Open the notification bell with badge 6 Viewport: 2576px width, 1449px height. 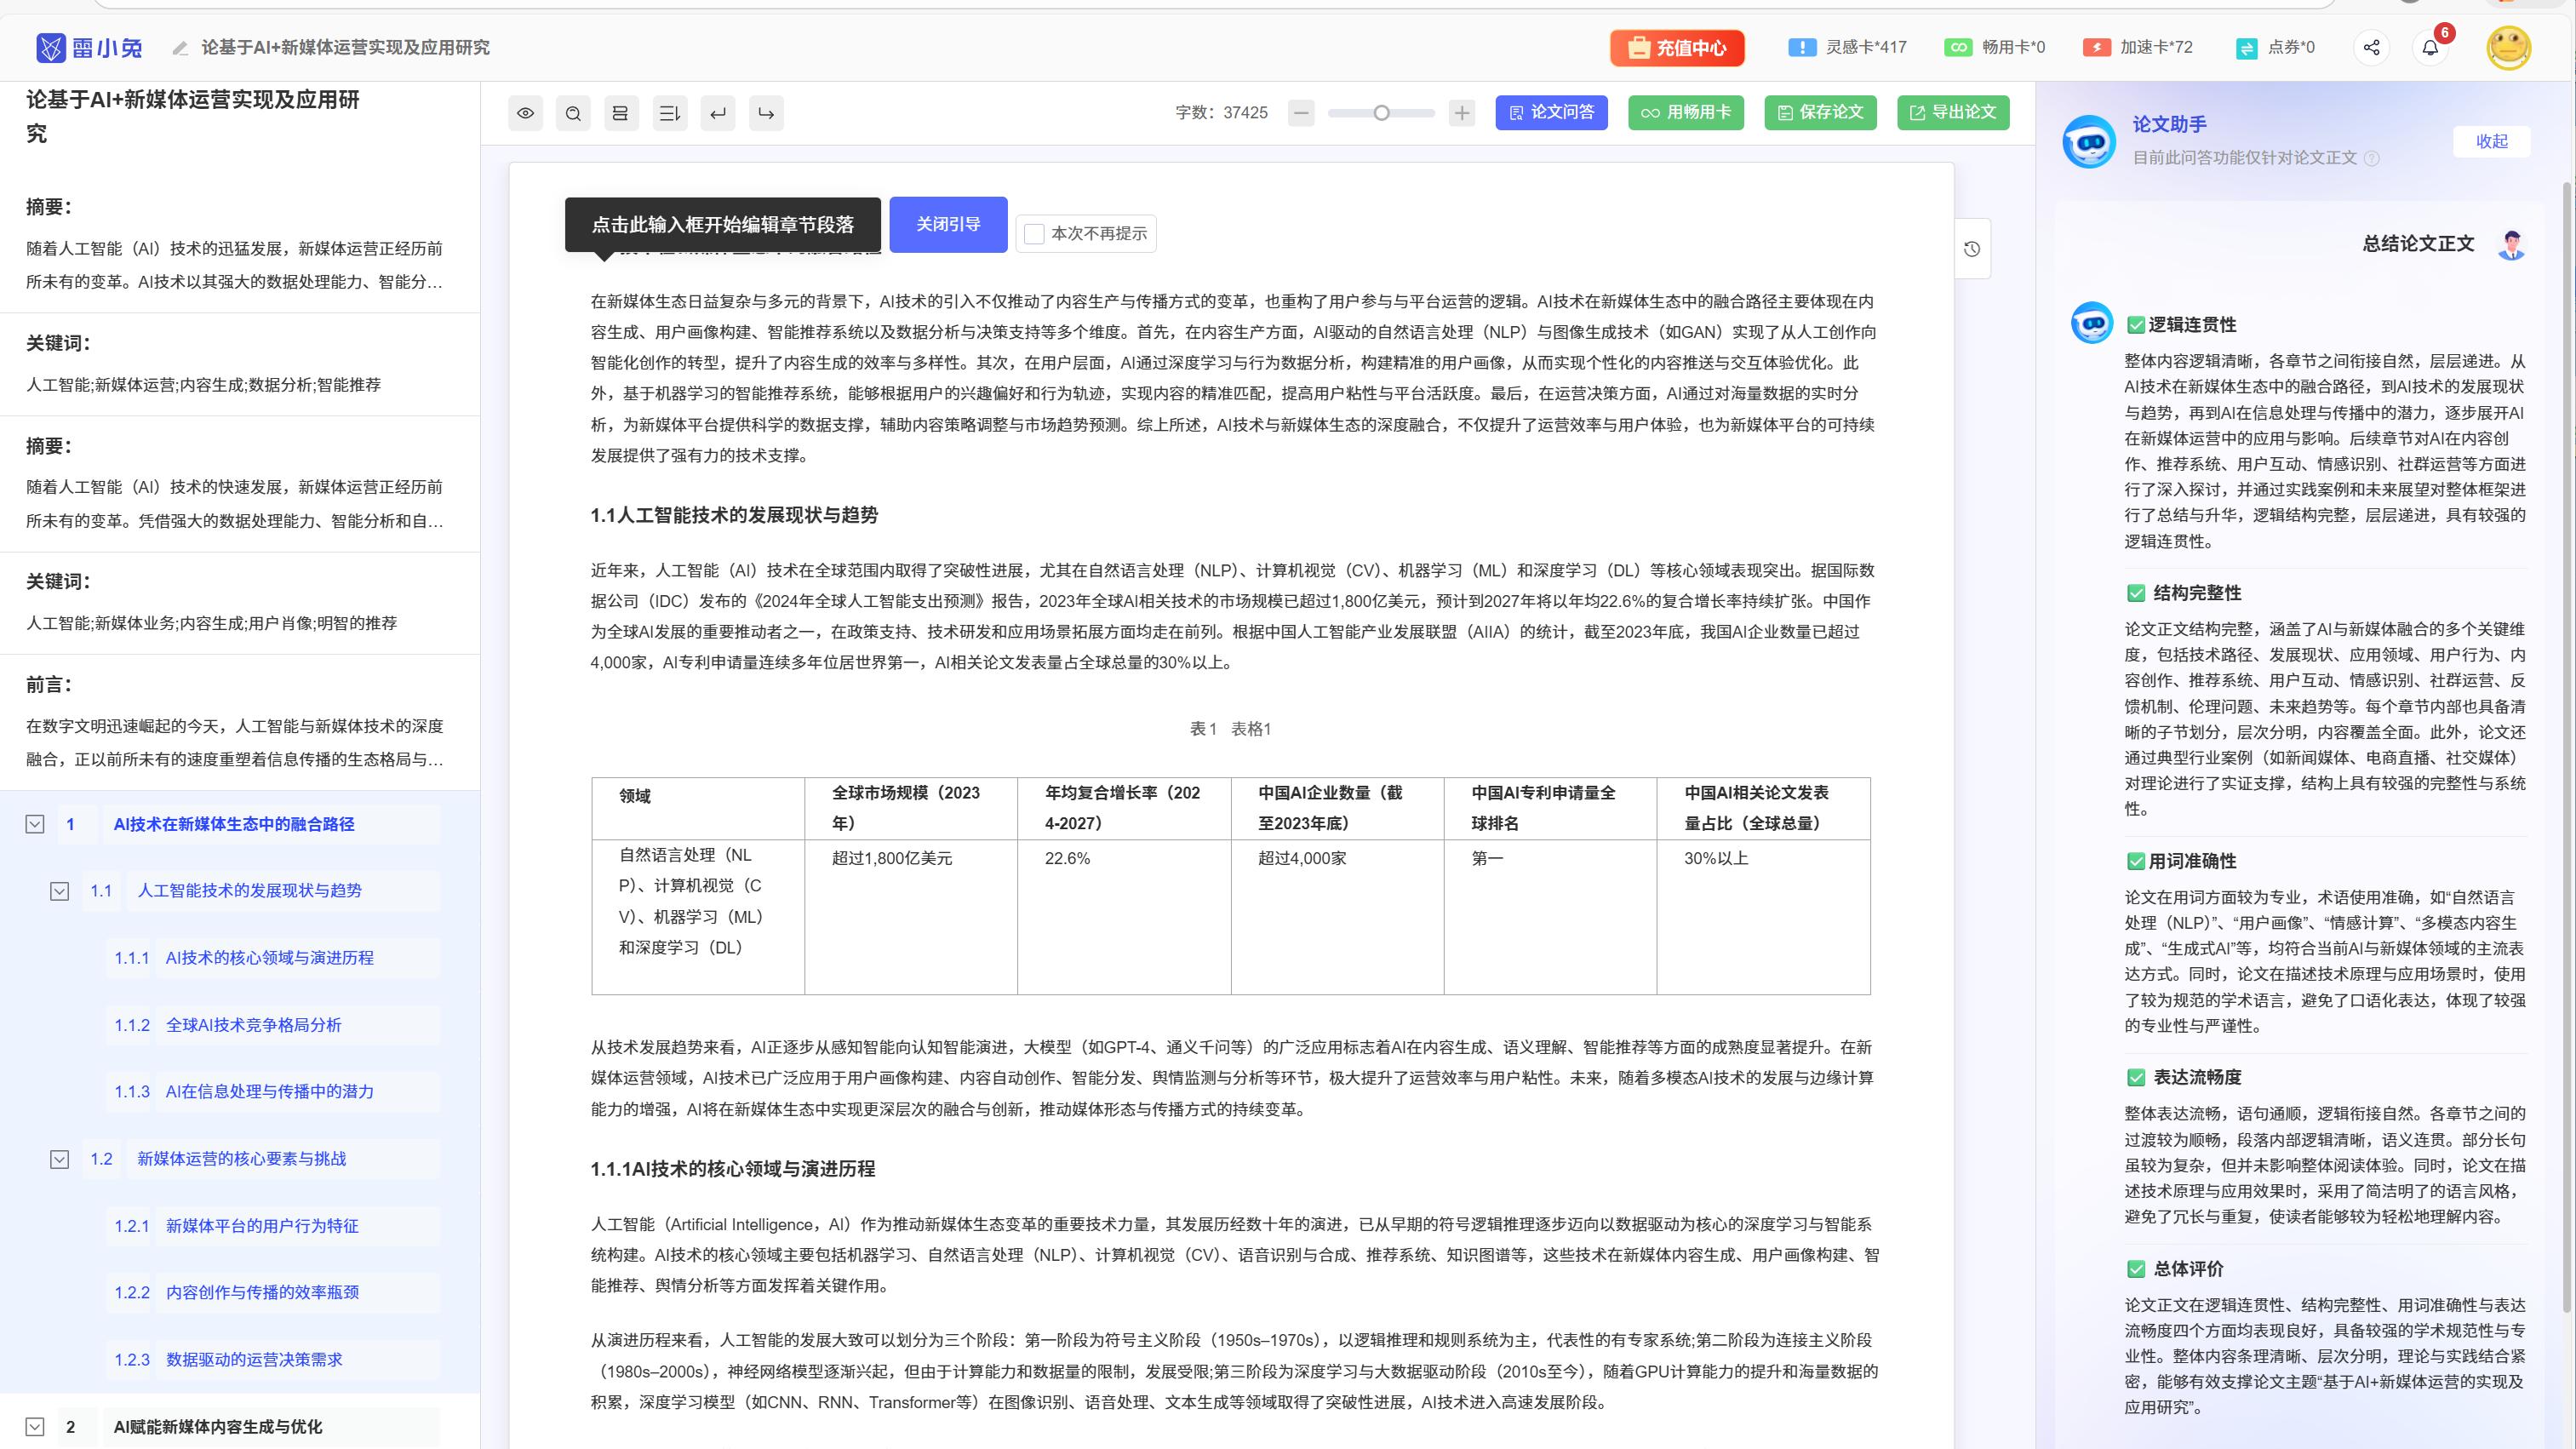2432,47
